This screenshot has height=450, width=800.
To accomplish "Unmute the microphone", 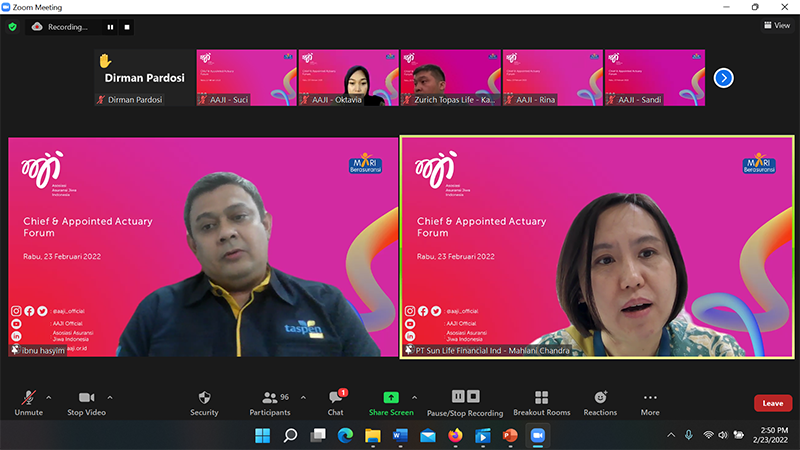I will click(x=29, y=403).
